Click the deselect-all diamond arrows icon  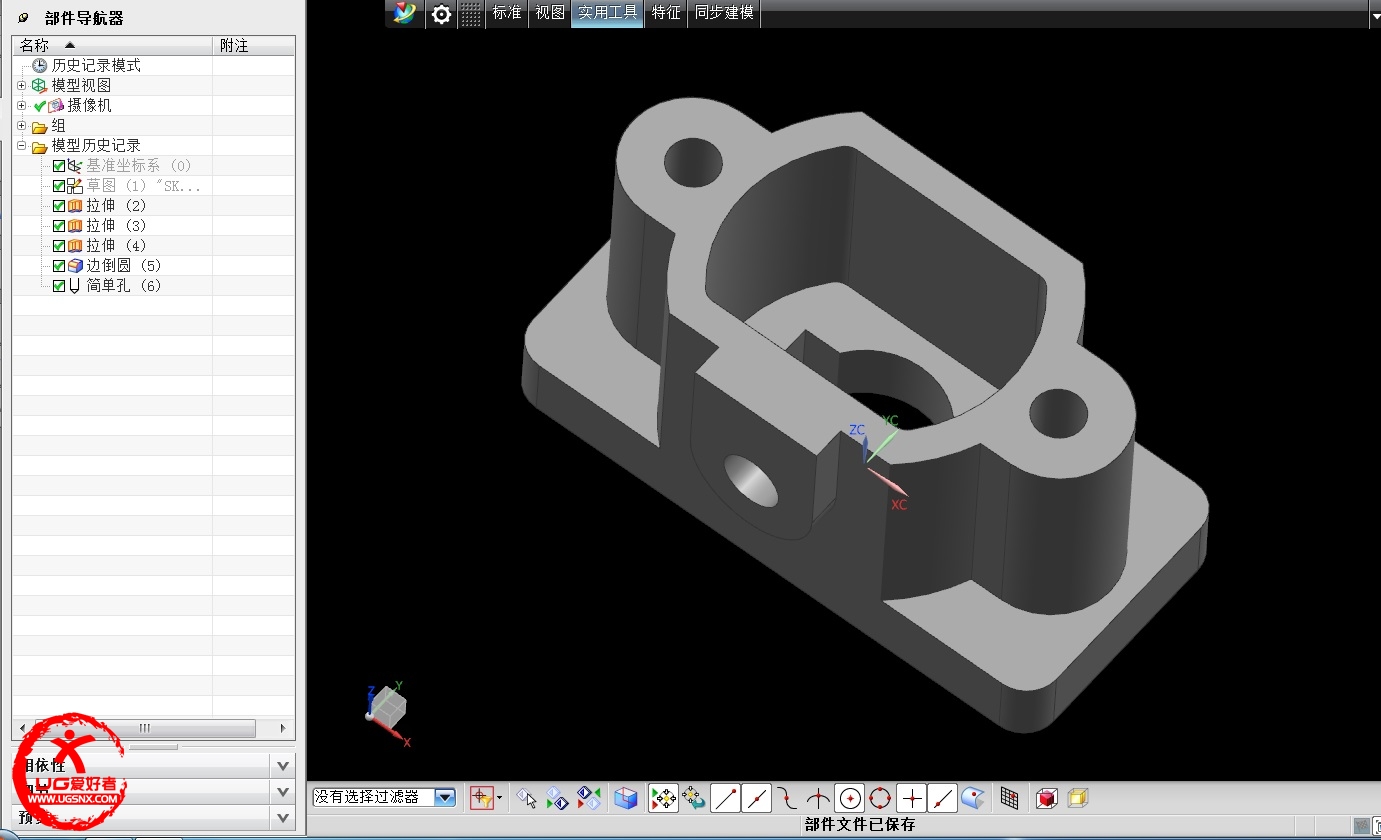tap(590, 798)
